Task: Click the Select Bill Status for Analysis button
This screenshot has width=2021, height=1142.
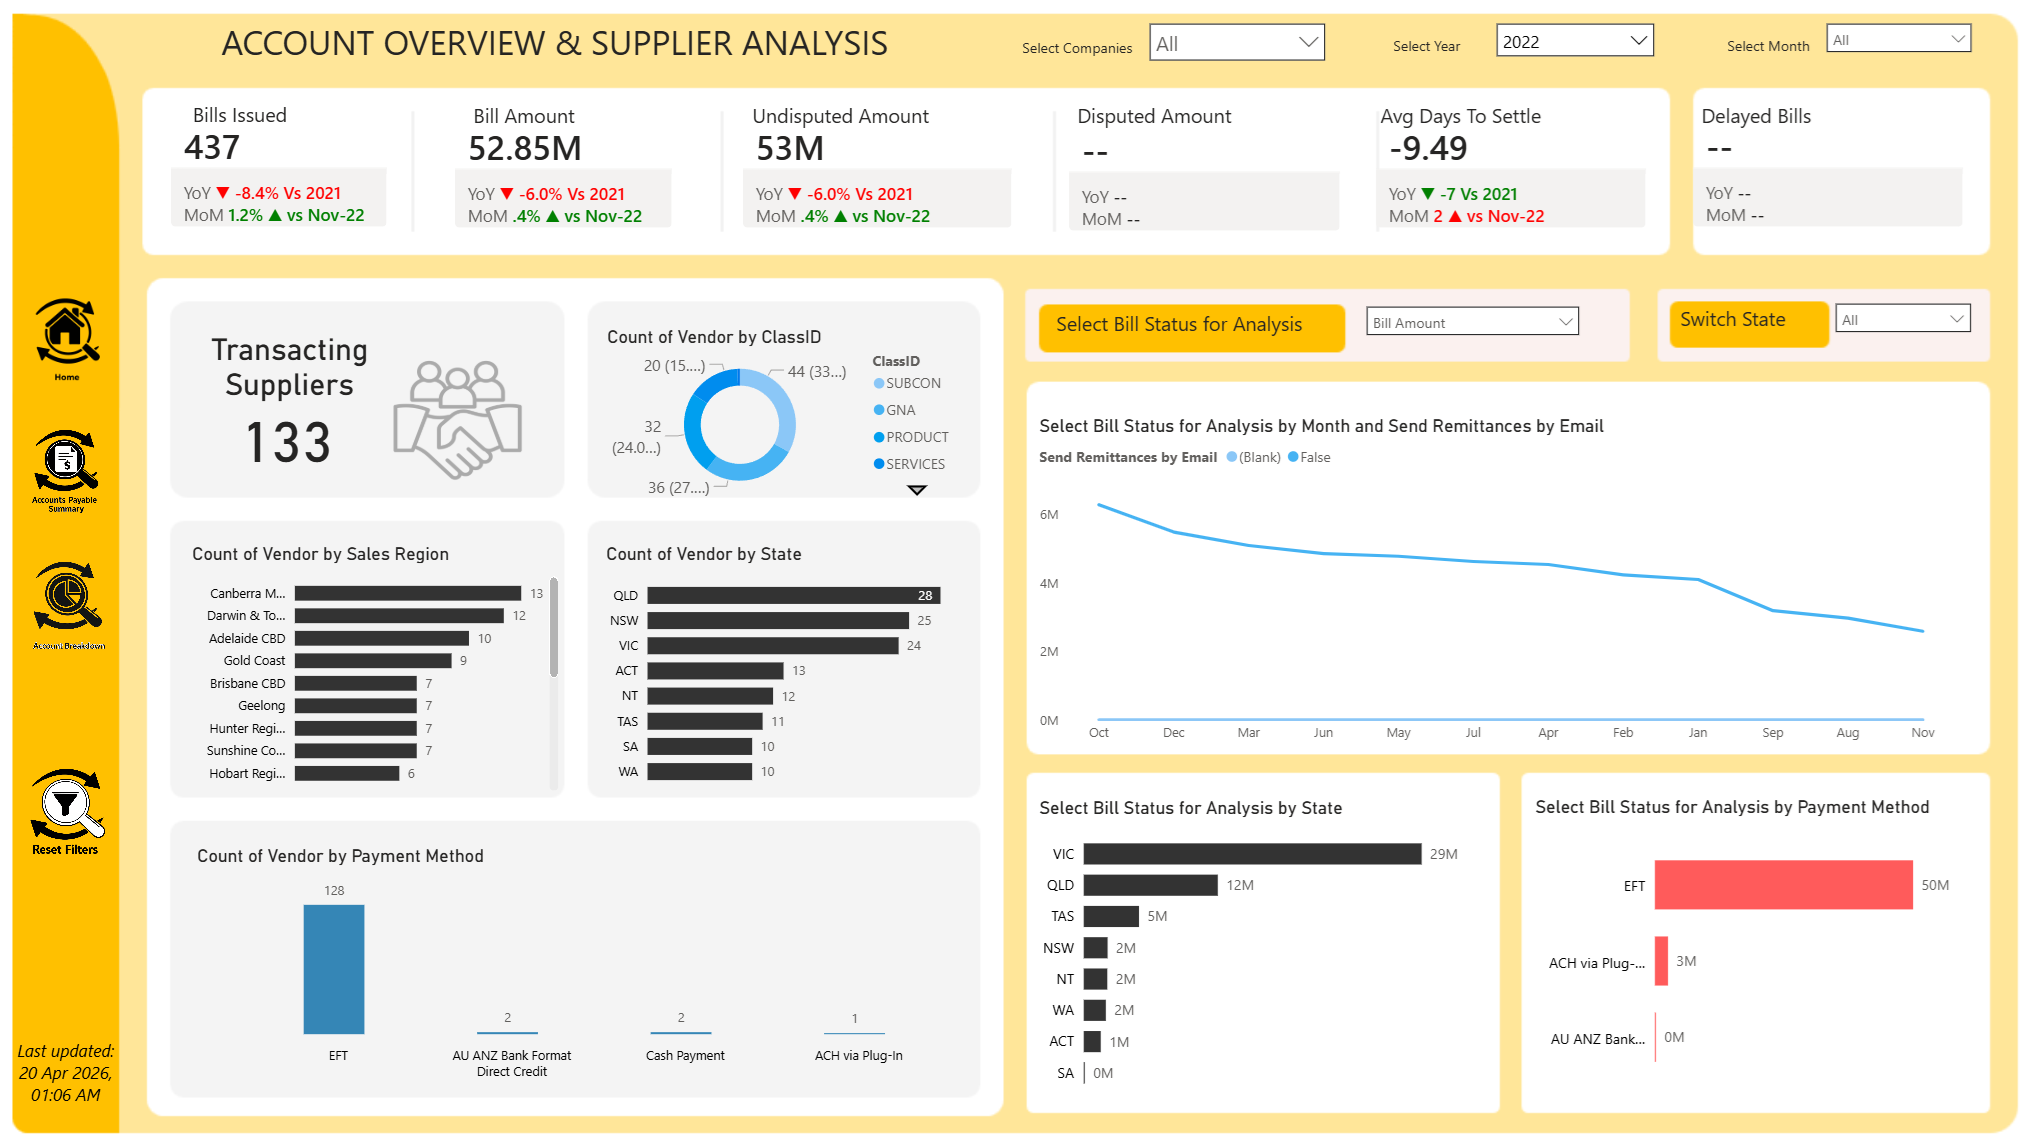Action: pos(1191,326)
